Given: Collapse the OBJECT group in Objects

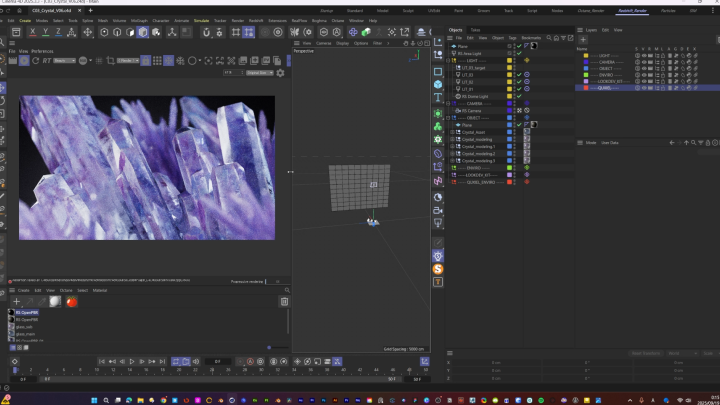Looking at the screenshot, I should (449, 118).
